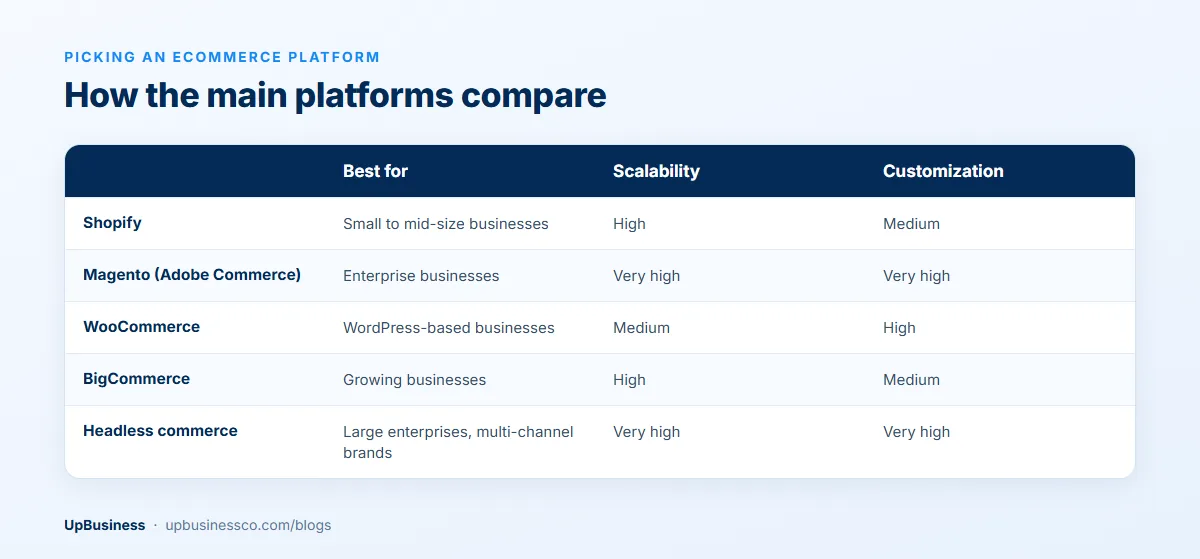Image resolution: width=1200 pixels, height=559 pixels.
Task: Click the 'Picking an ecommerce platform' subtitle
Action: click(222, 57)
